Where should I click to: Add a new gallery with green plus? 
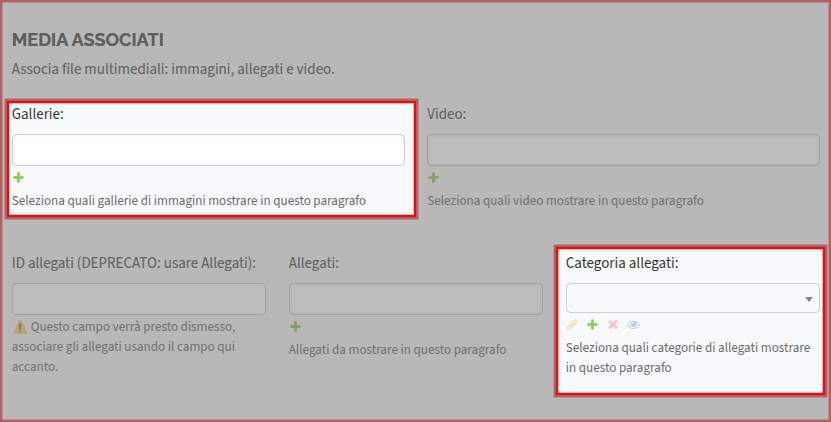click(19, 178)
